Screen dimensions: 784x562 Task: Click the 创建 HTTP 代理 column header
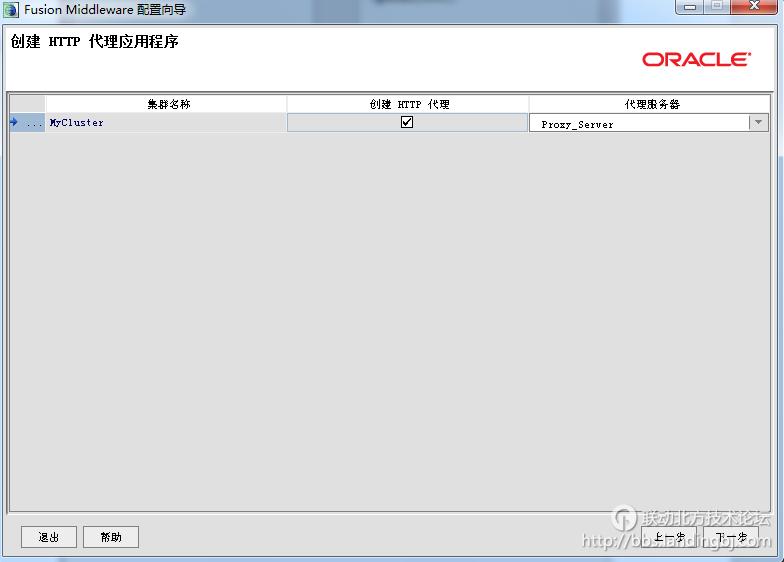tap(408, 104)
